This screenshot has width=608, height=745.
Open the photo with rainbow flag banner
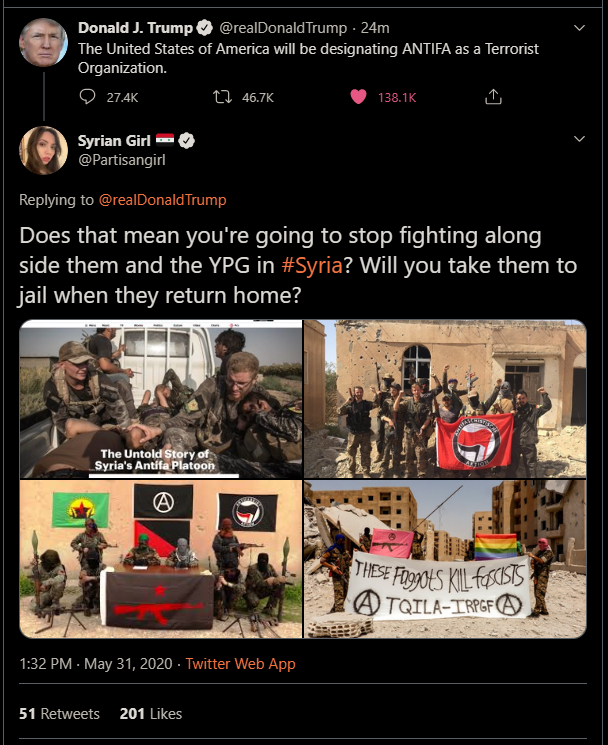(445, 559)
